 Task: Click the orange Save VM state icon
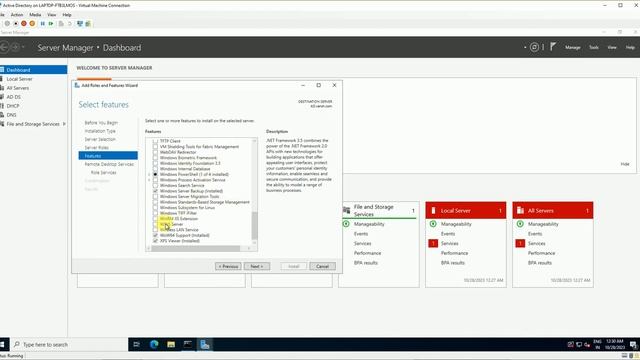[x=32, y=24]
